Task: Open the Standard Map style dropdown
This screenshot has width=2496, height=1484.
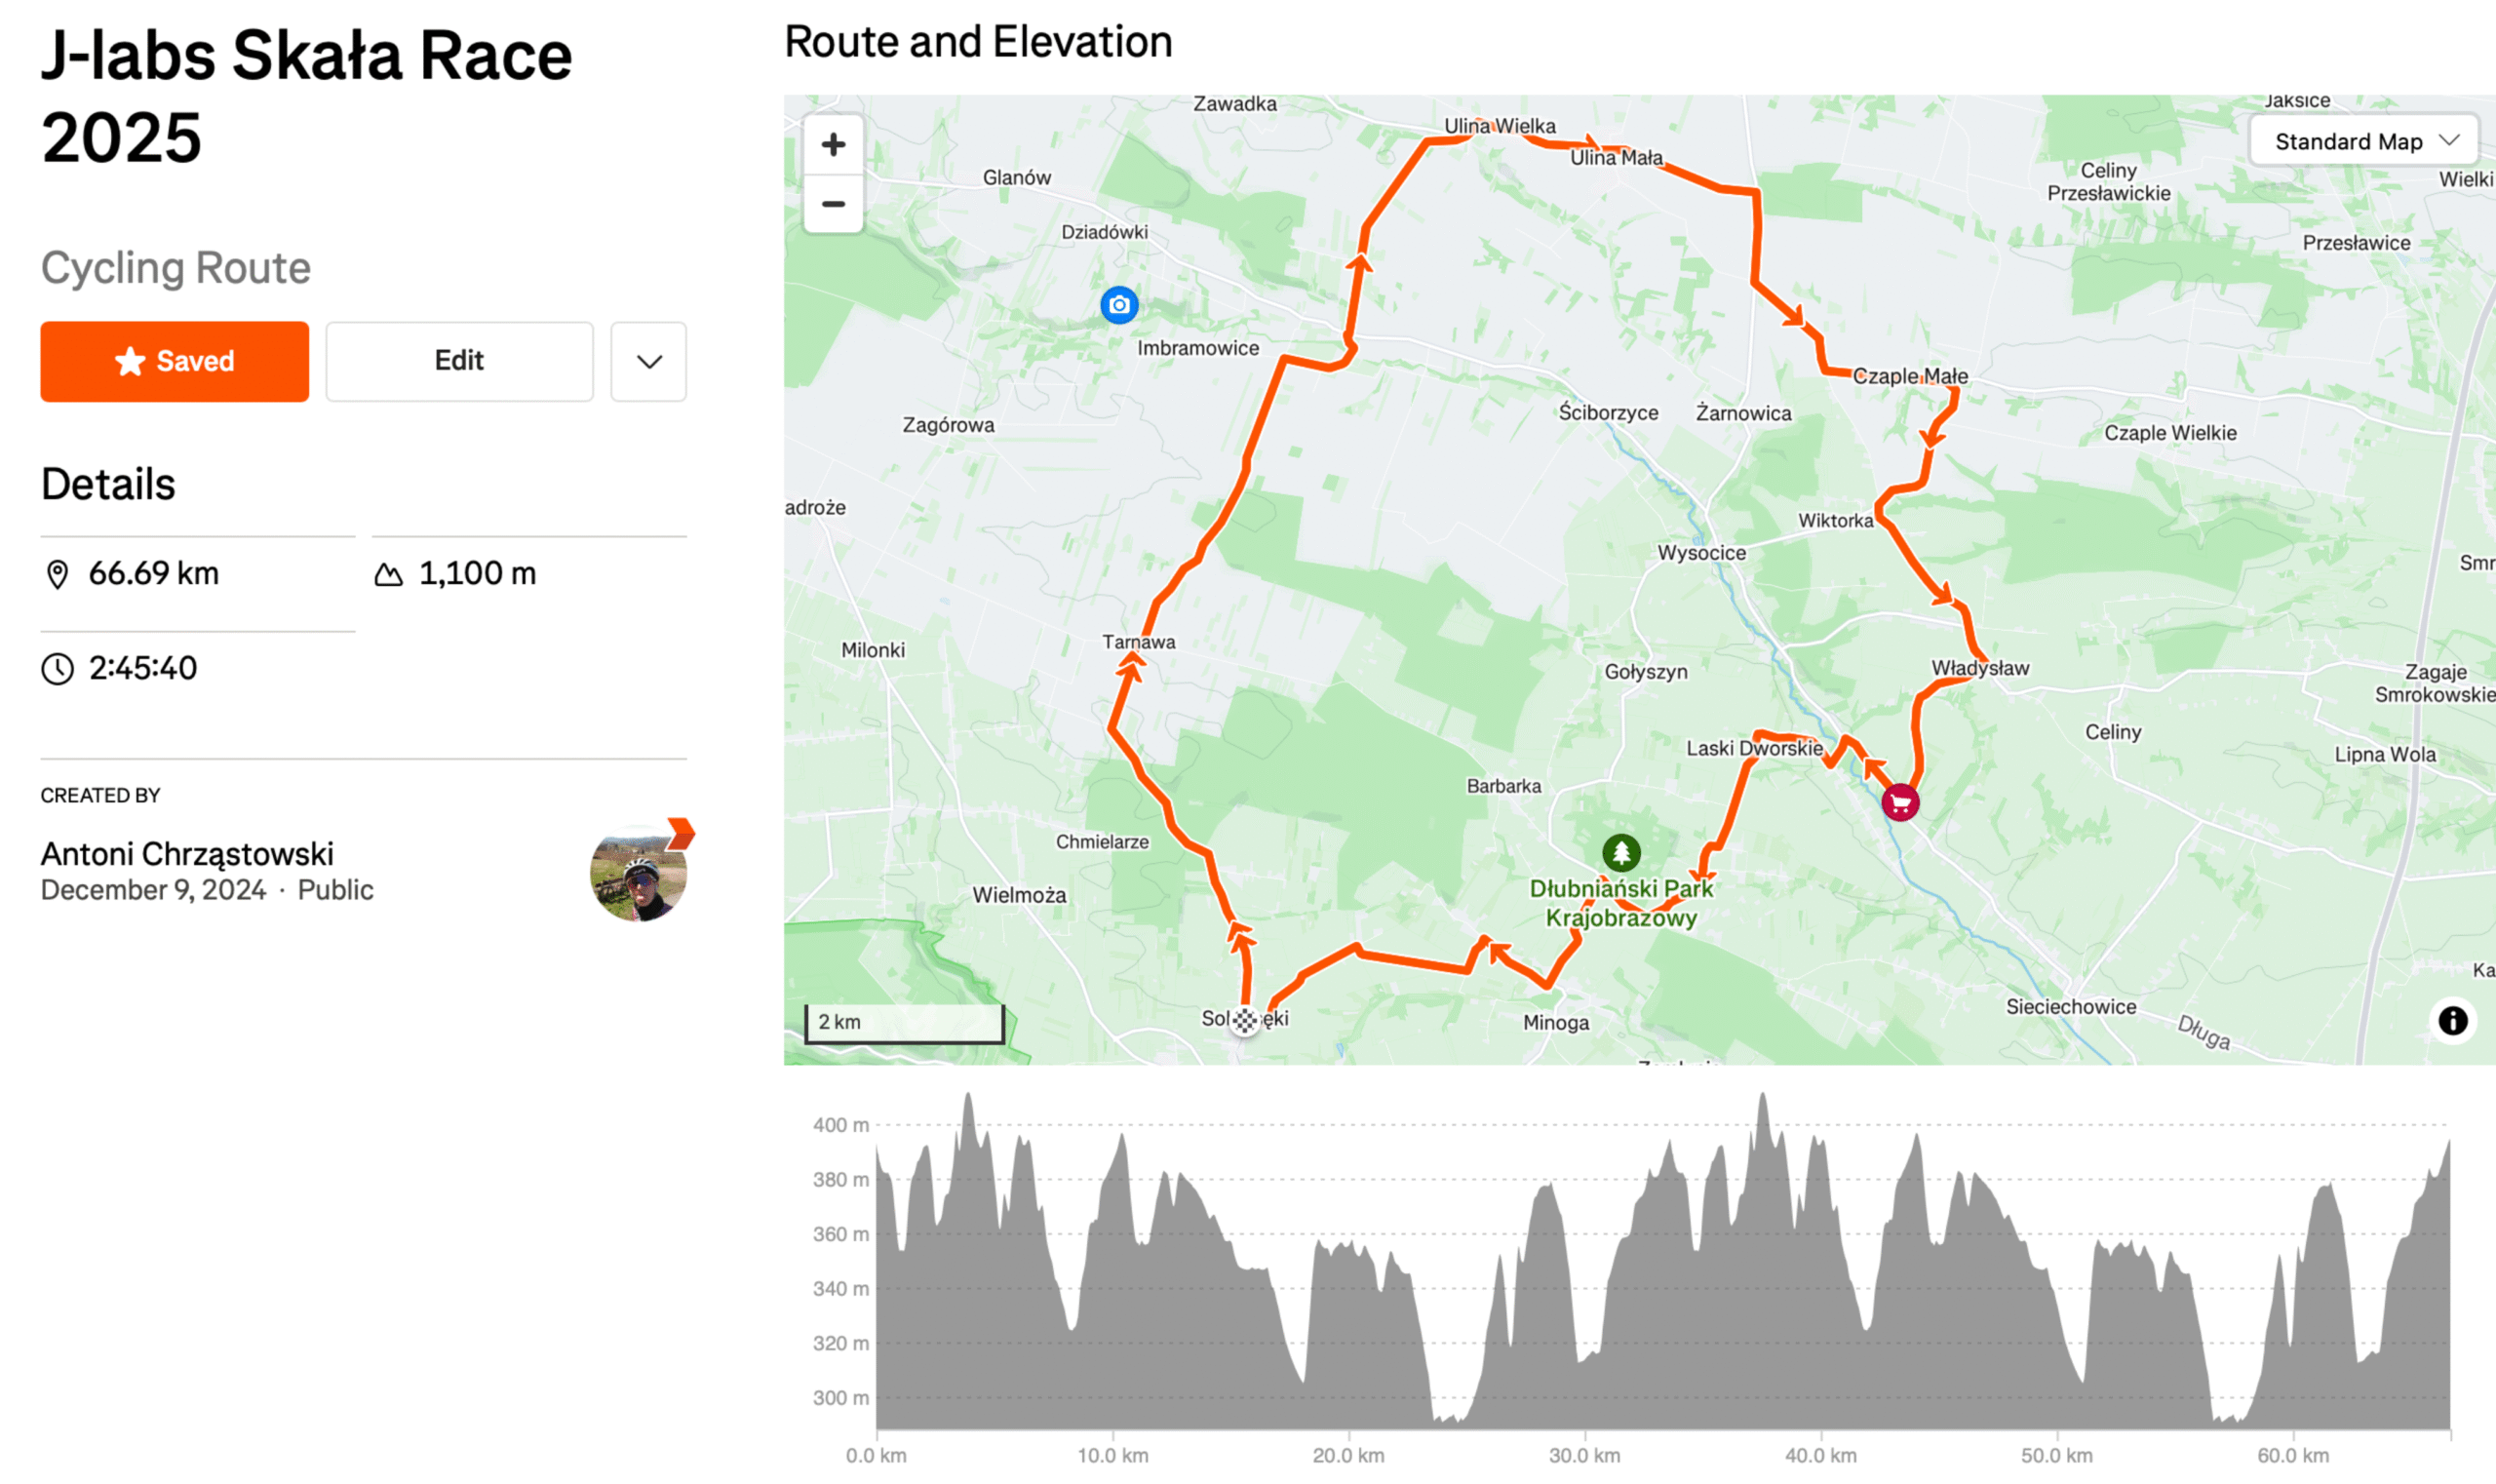Action: (2364, 141)
